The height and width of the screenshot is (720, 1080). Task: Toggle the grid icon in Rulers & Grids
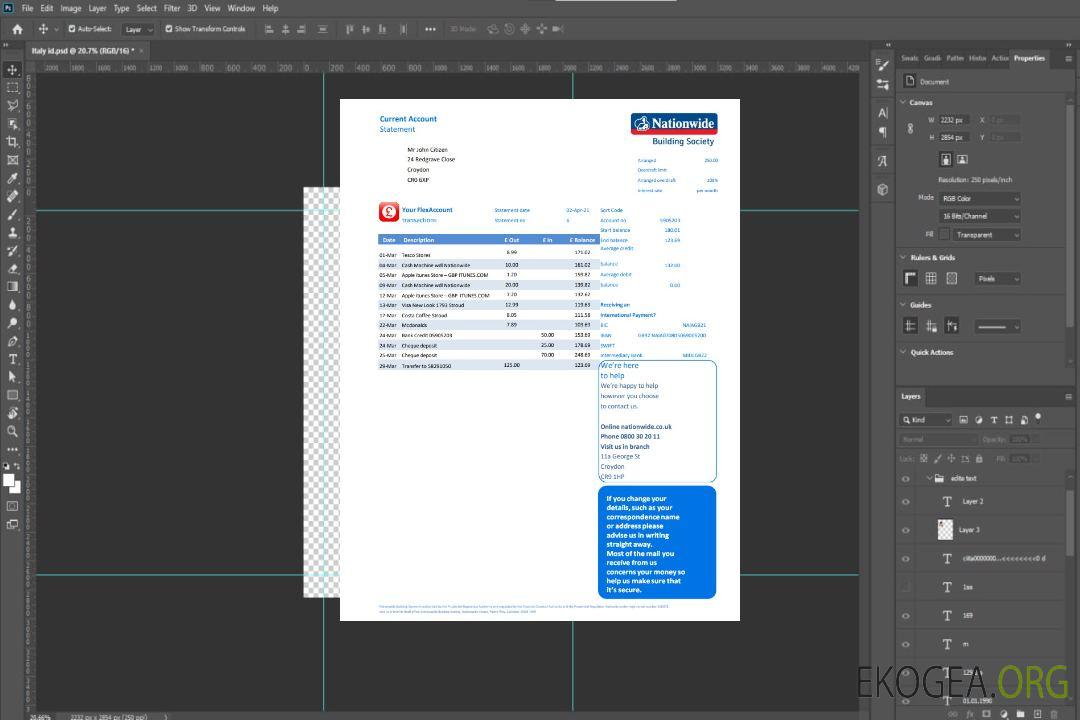coord(931,278)
